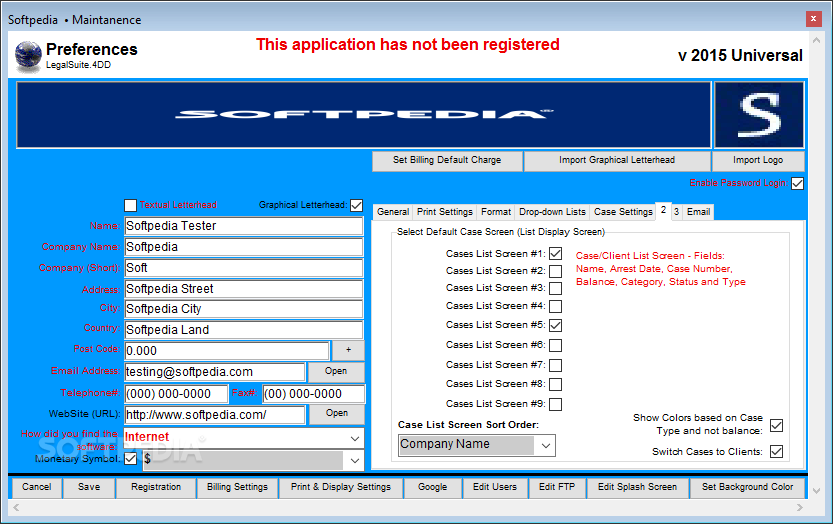Click the Softpedia letterhead banner image
The height and width of the screenshot is (524, 833).
363,115
